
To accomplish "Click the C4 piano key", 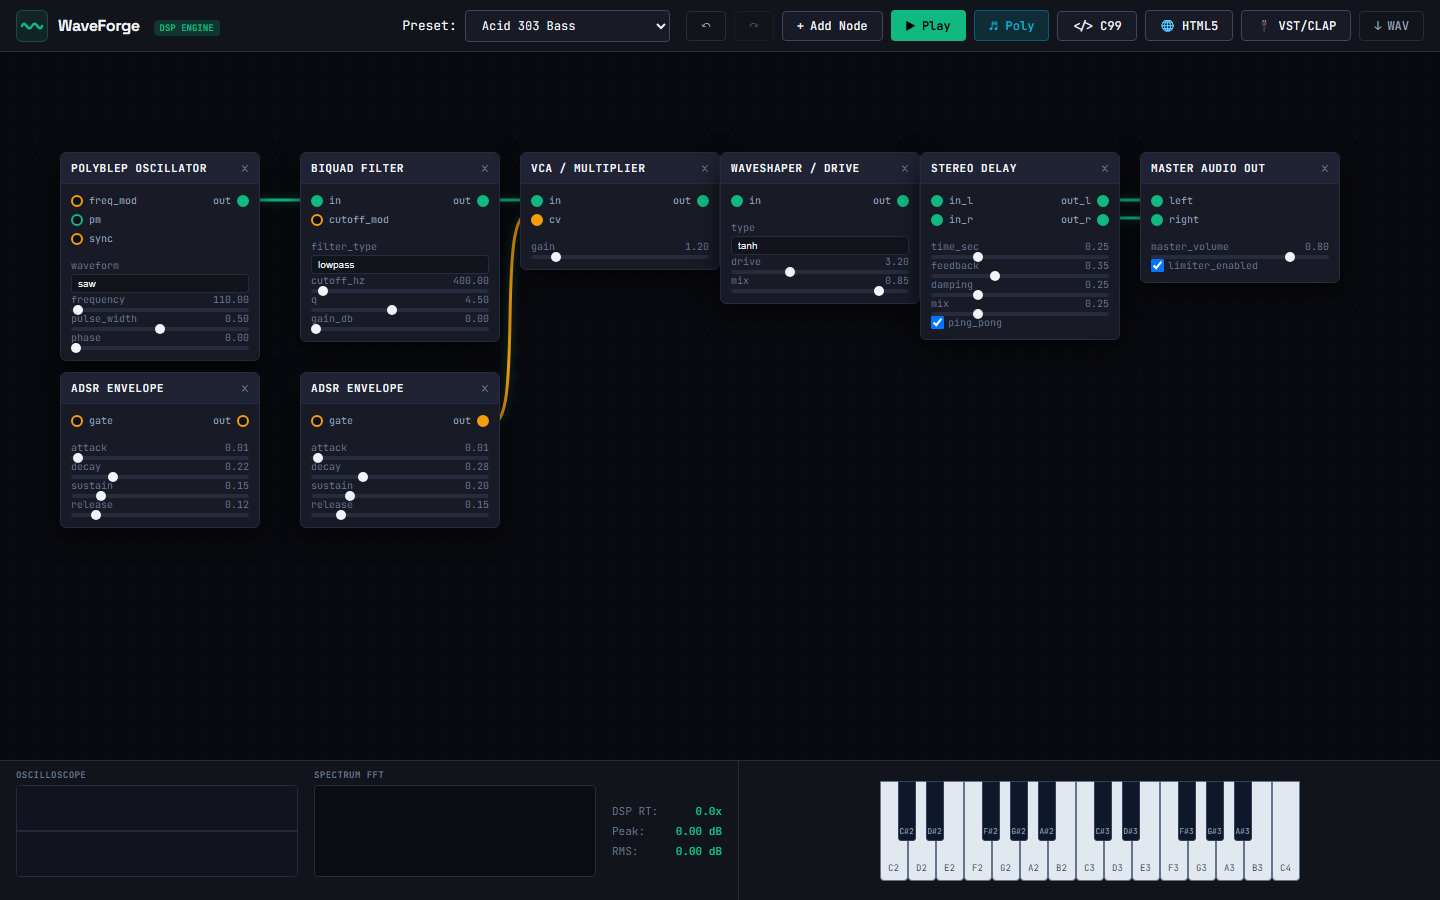I will (1285, 831).
